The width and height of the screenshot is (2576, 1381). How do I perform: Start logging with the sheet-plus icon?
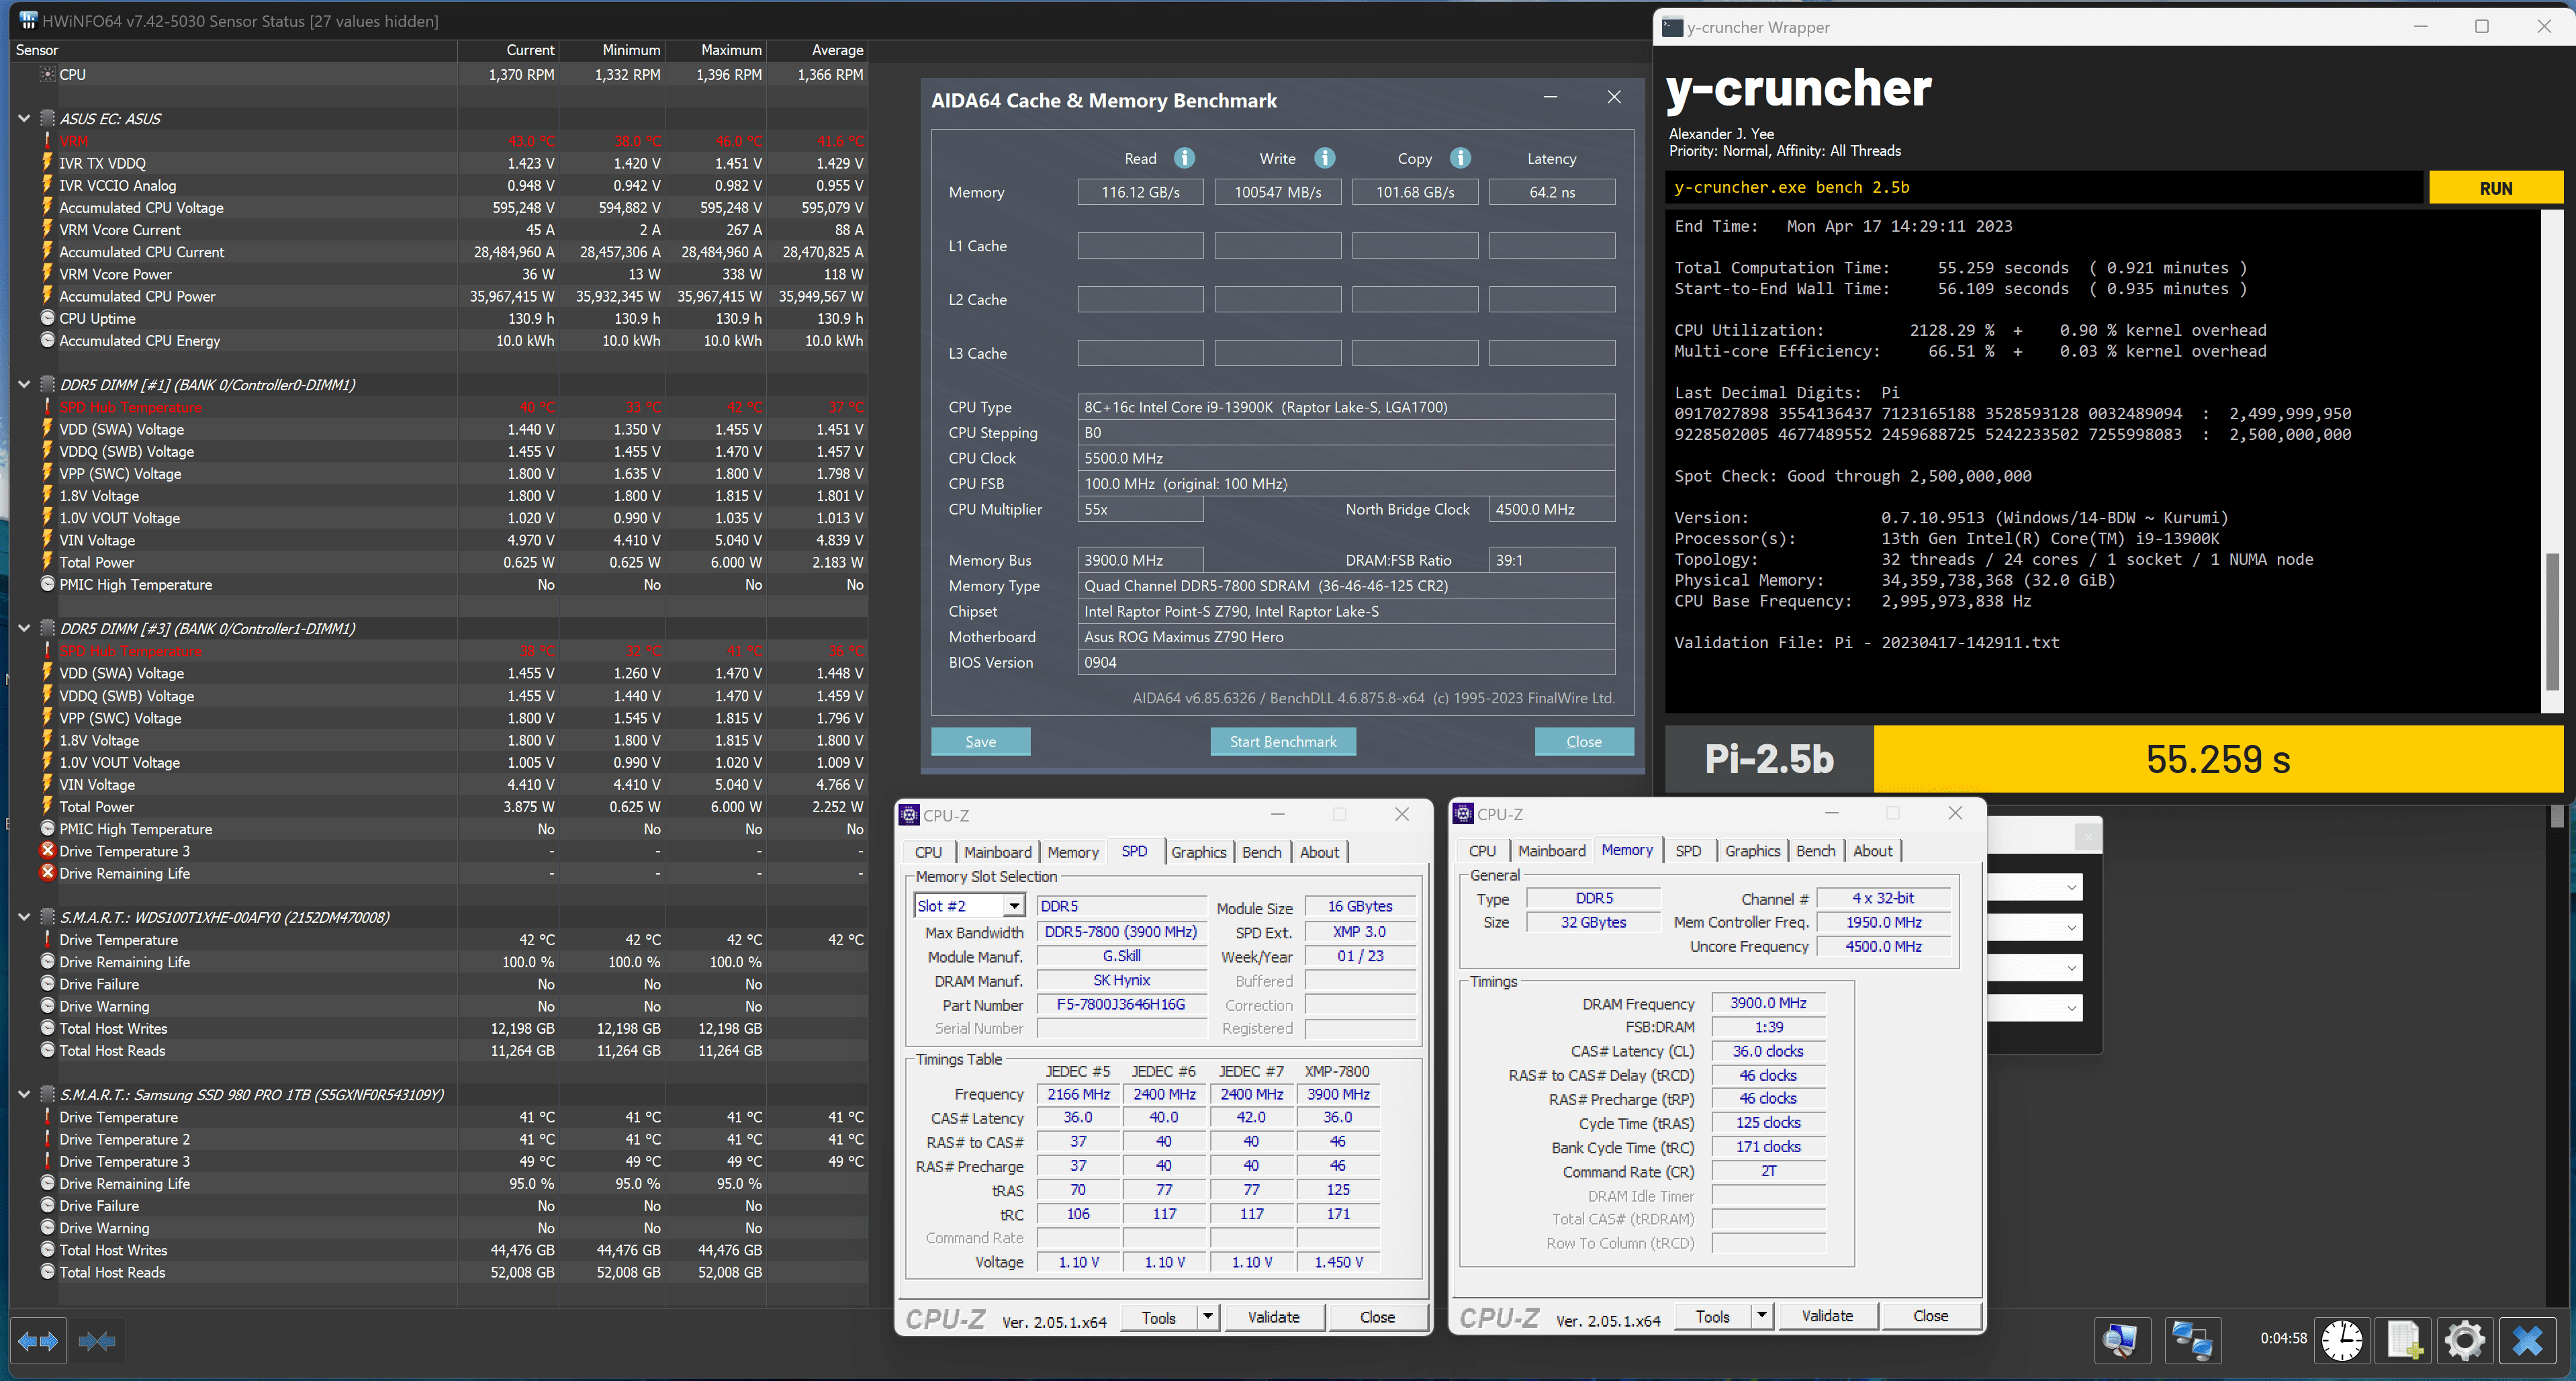2404,1340
